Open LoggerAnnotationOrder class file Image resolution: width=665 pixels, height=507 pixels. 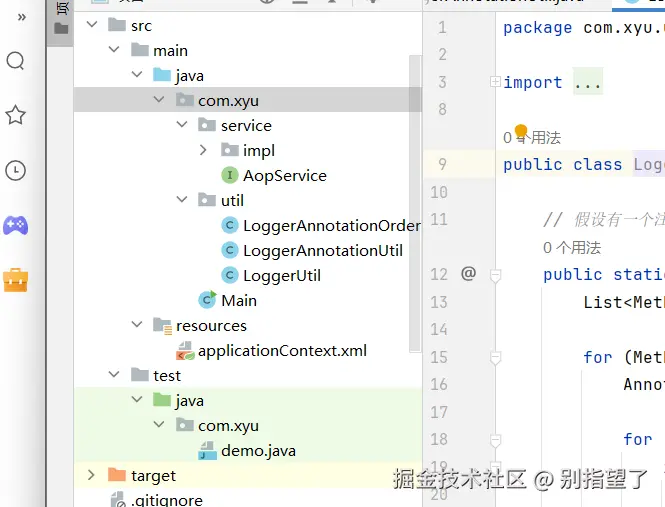point(332,226)
